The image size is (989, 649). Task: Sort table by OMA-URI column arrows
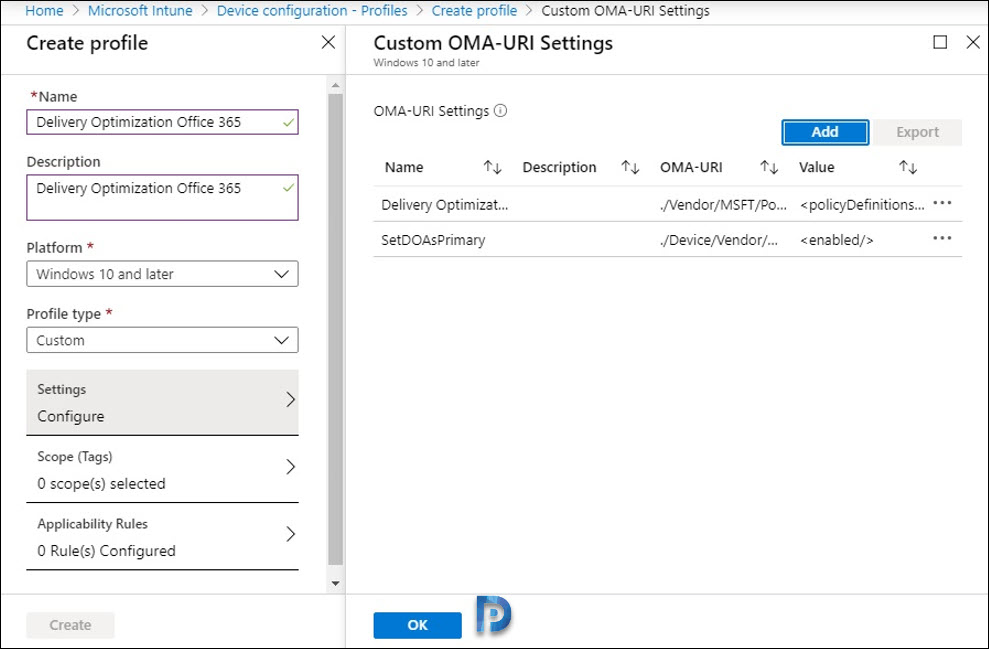click(x=769, y=167)
